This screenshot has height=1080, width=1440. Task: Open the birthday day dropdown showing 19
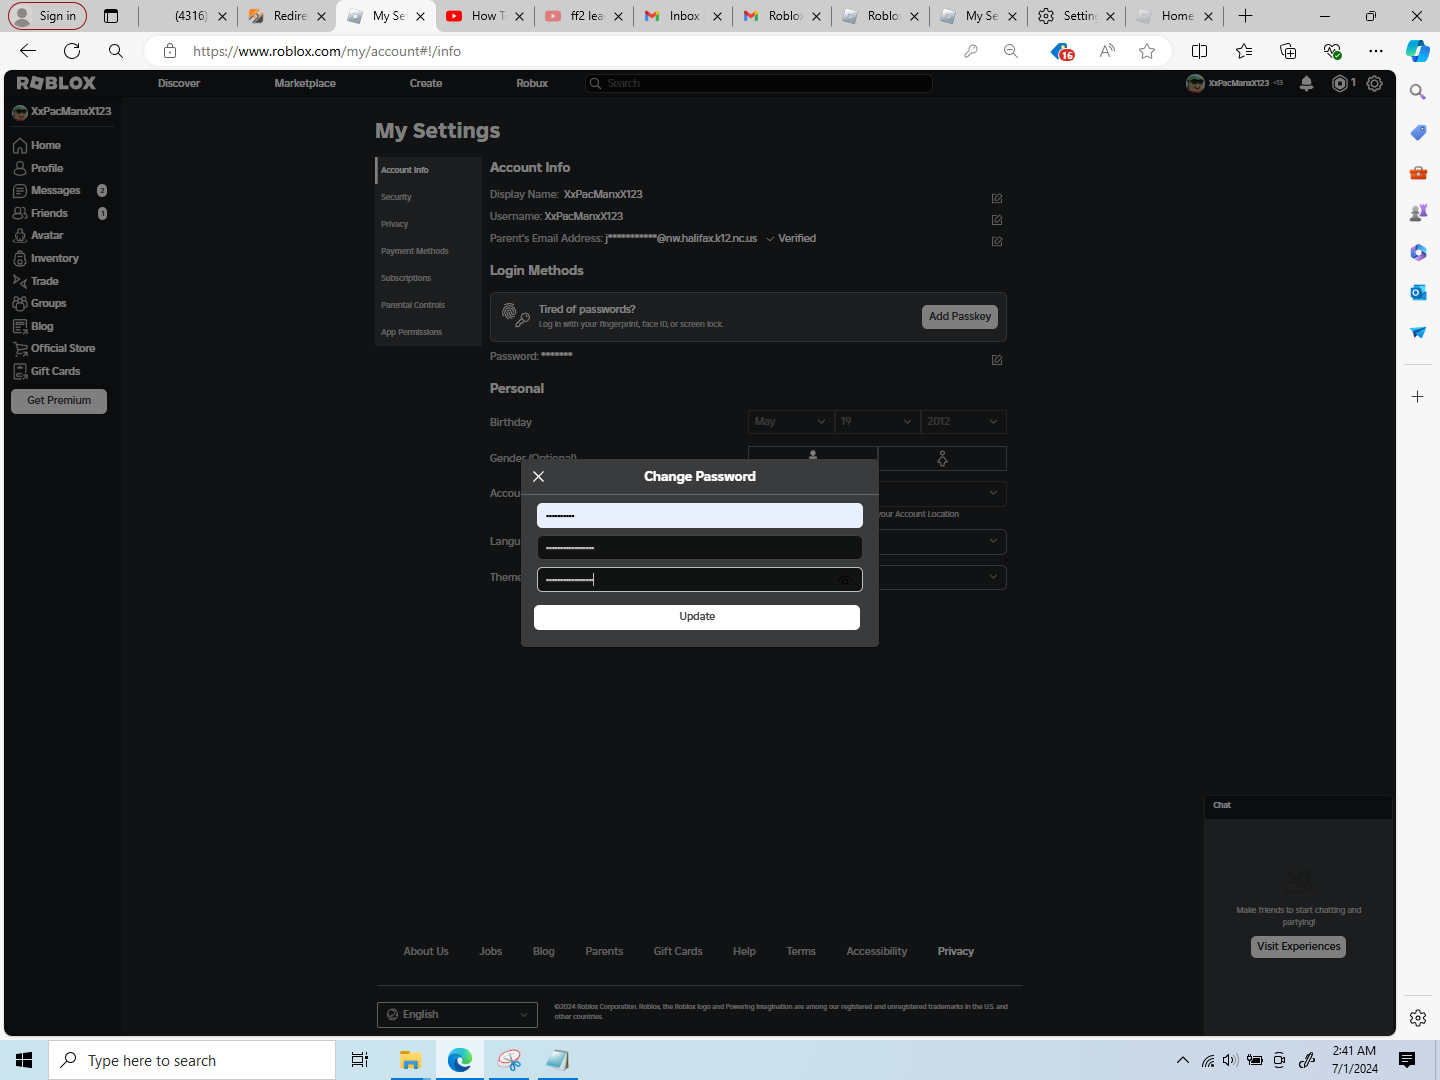(877, 422)
